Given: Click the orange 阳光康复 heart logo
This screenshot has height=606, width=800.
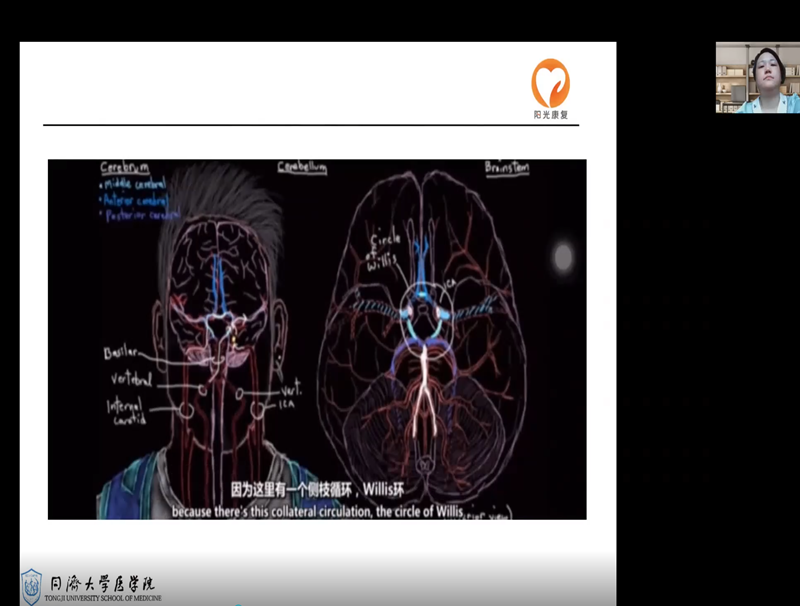Looking at the screenshot, I should click(x=551, y=89).
